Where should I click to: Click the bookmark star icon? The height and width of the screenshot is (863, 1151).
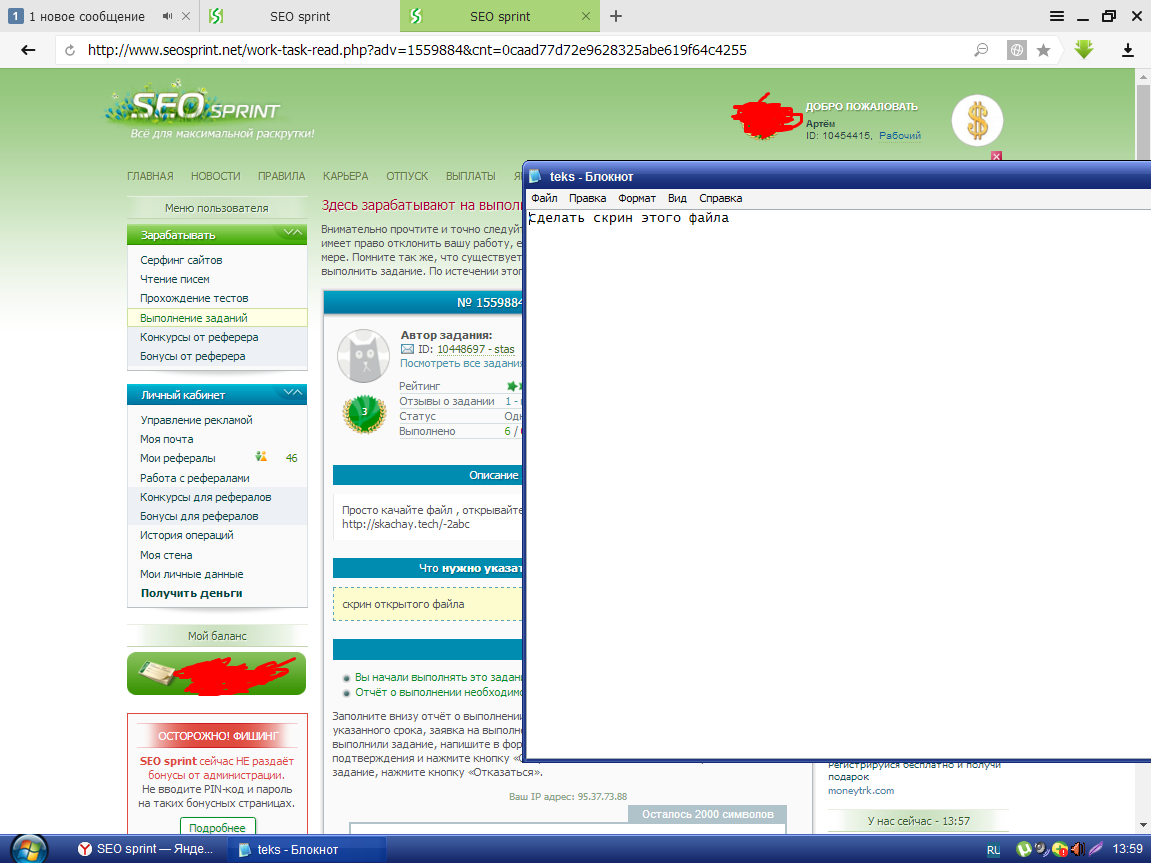click(1043, 50)
